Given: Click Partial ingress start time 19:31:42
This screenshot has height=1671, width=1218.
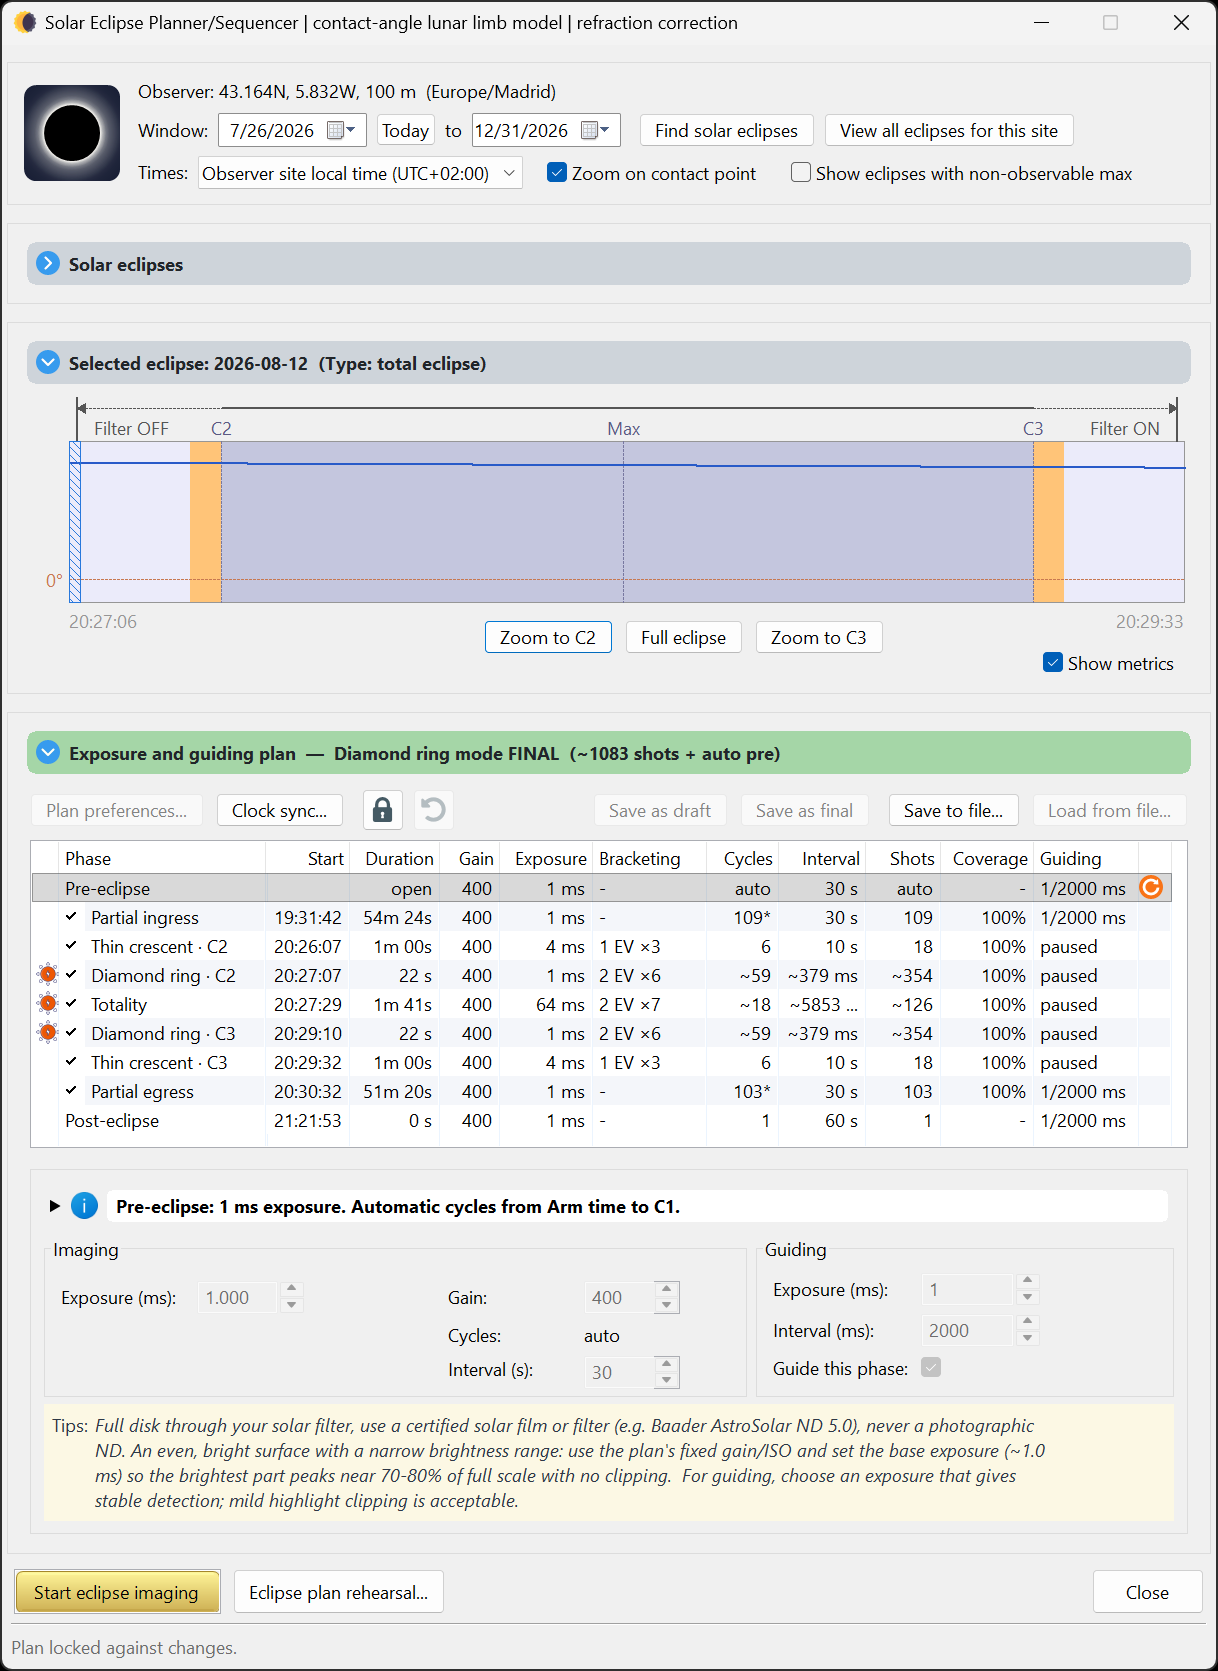Looking at the screenshot, I should point(308,917).
